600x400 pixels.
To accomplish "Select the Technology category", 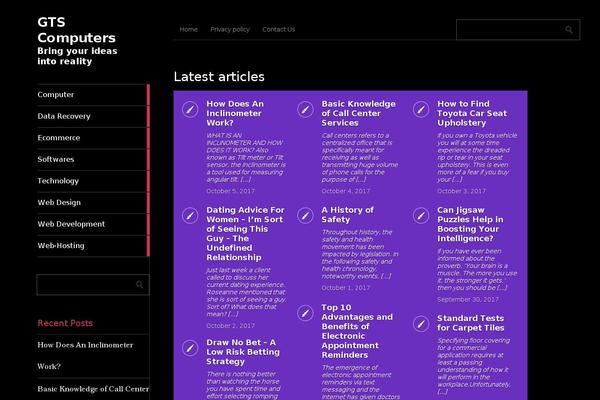I will 58,181.
